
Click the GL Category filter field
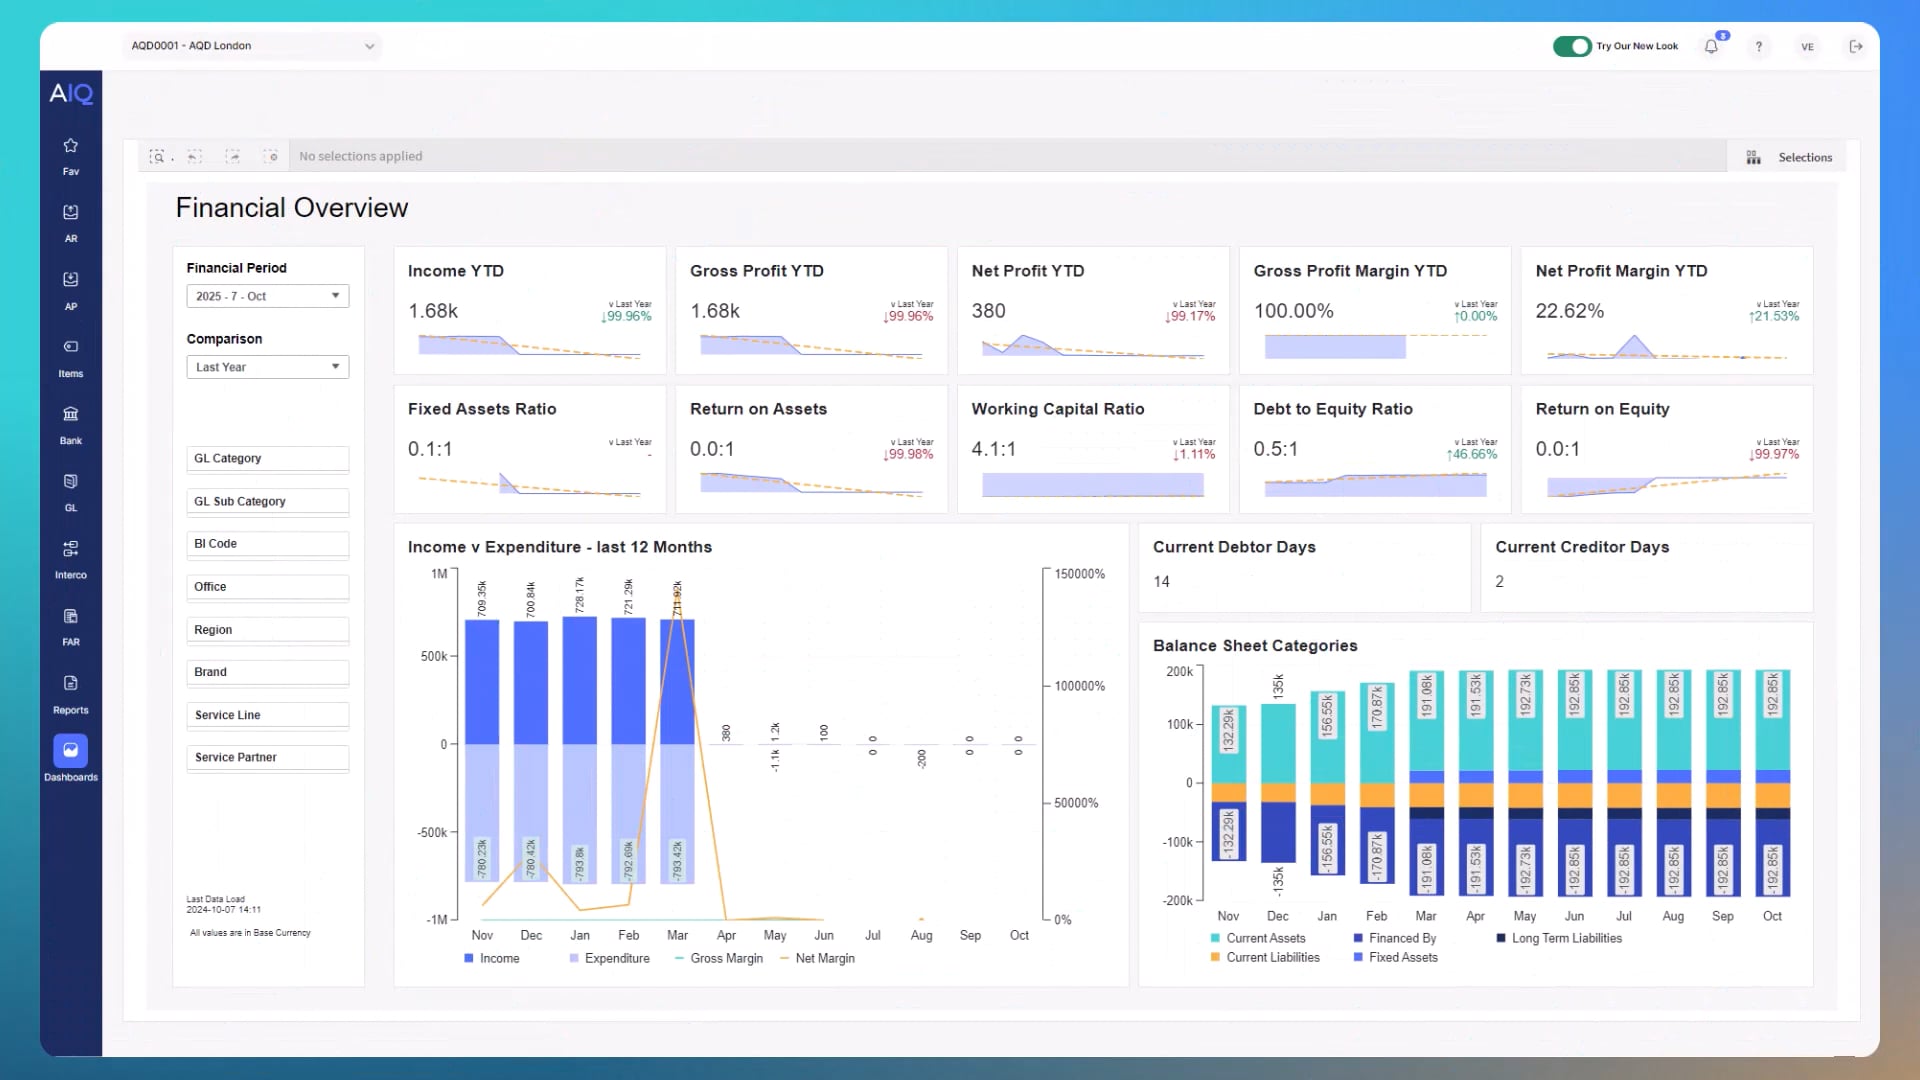(267, 458)
